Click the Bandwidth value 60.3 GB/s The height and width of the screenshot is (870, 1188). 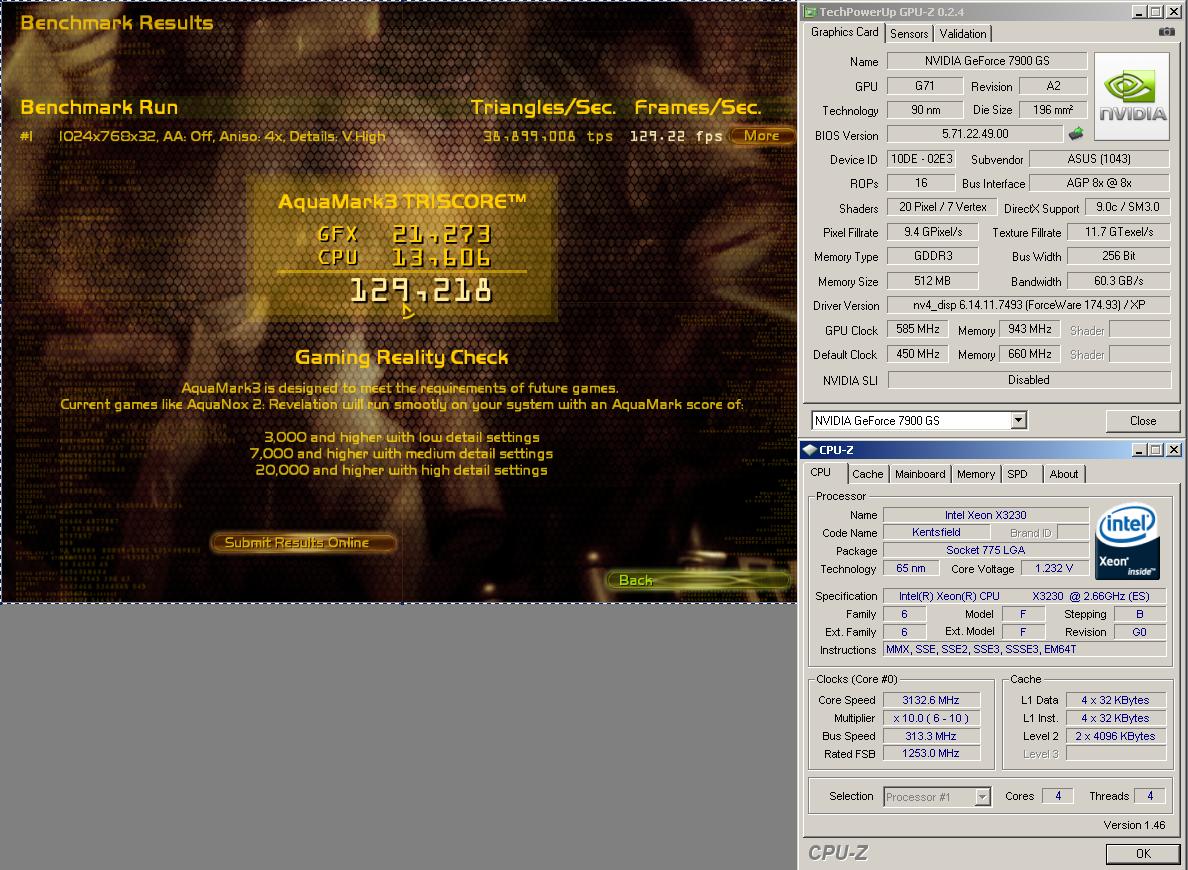(x=1118, y=281)
